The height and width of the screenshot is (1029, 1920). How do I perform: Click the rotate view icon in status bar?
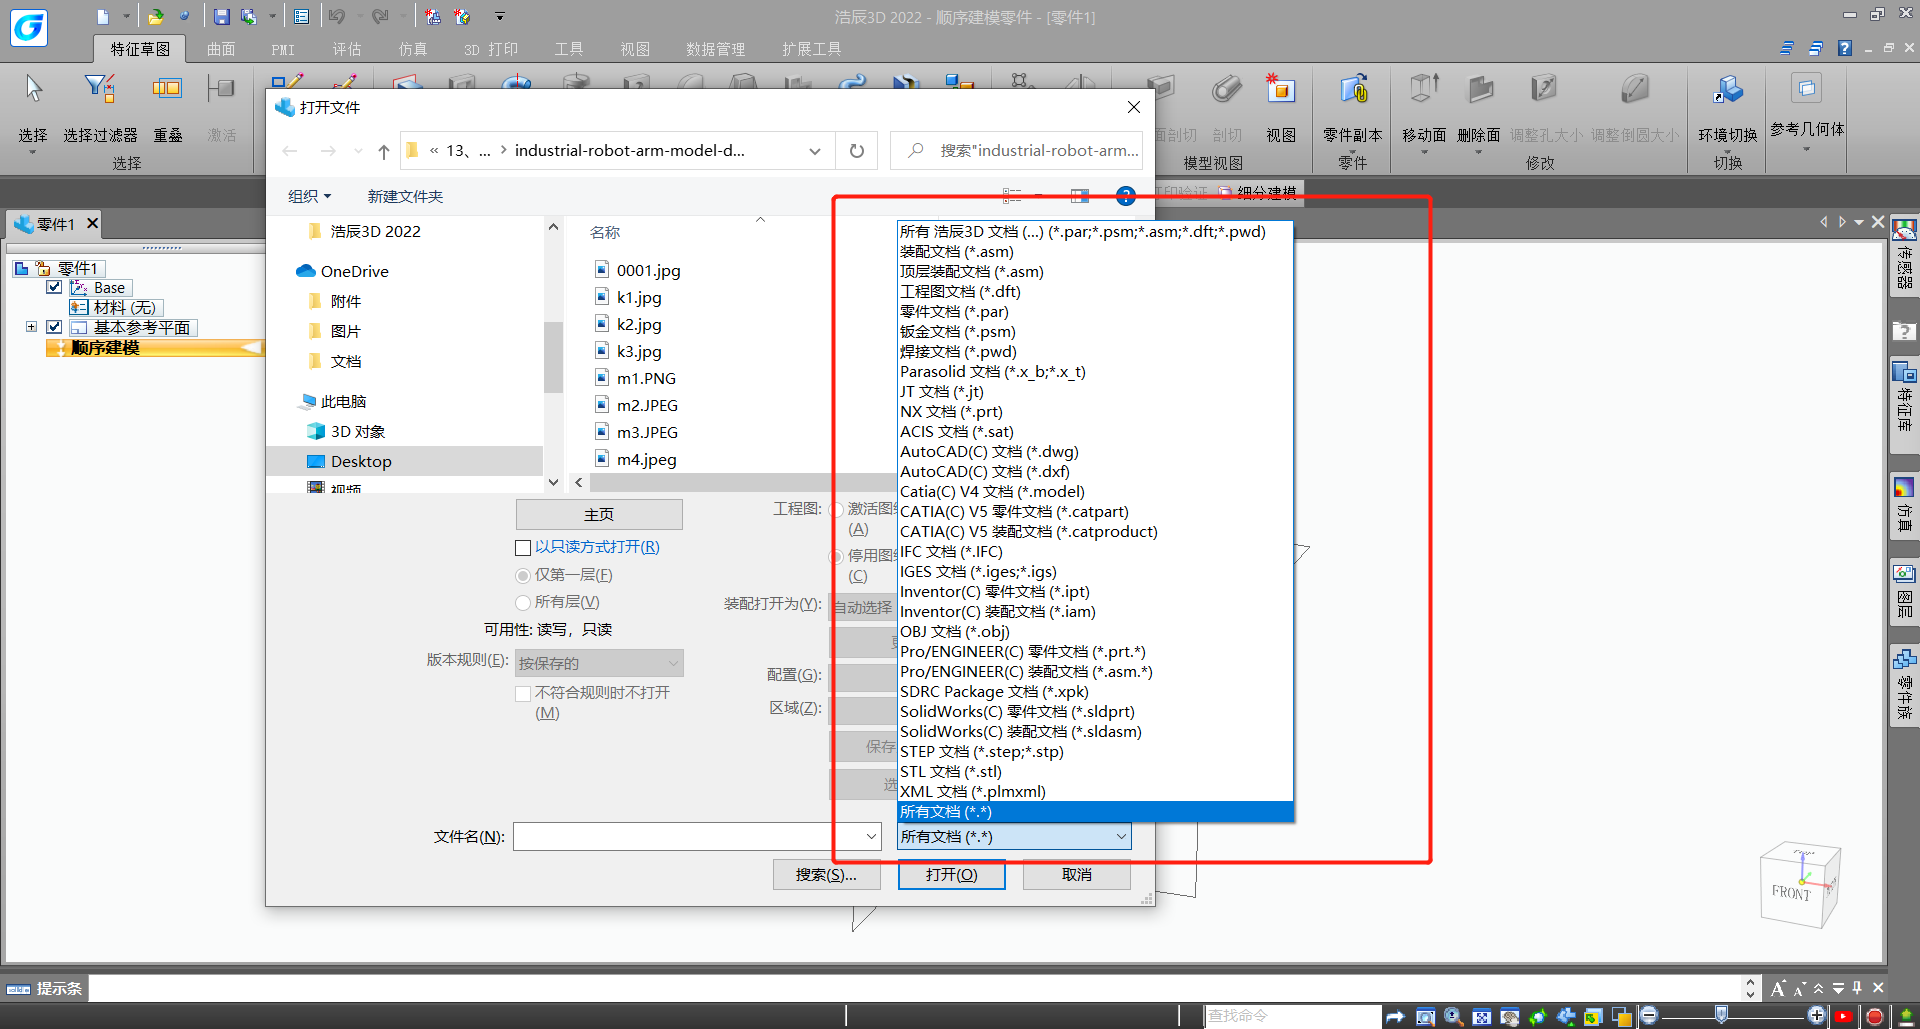1537,1017
